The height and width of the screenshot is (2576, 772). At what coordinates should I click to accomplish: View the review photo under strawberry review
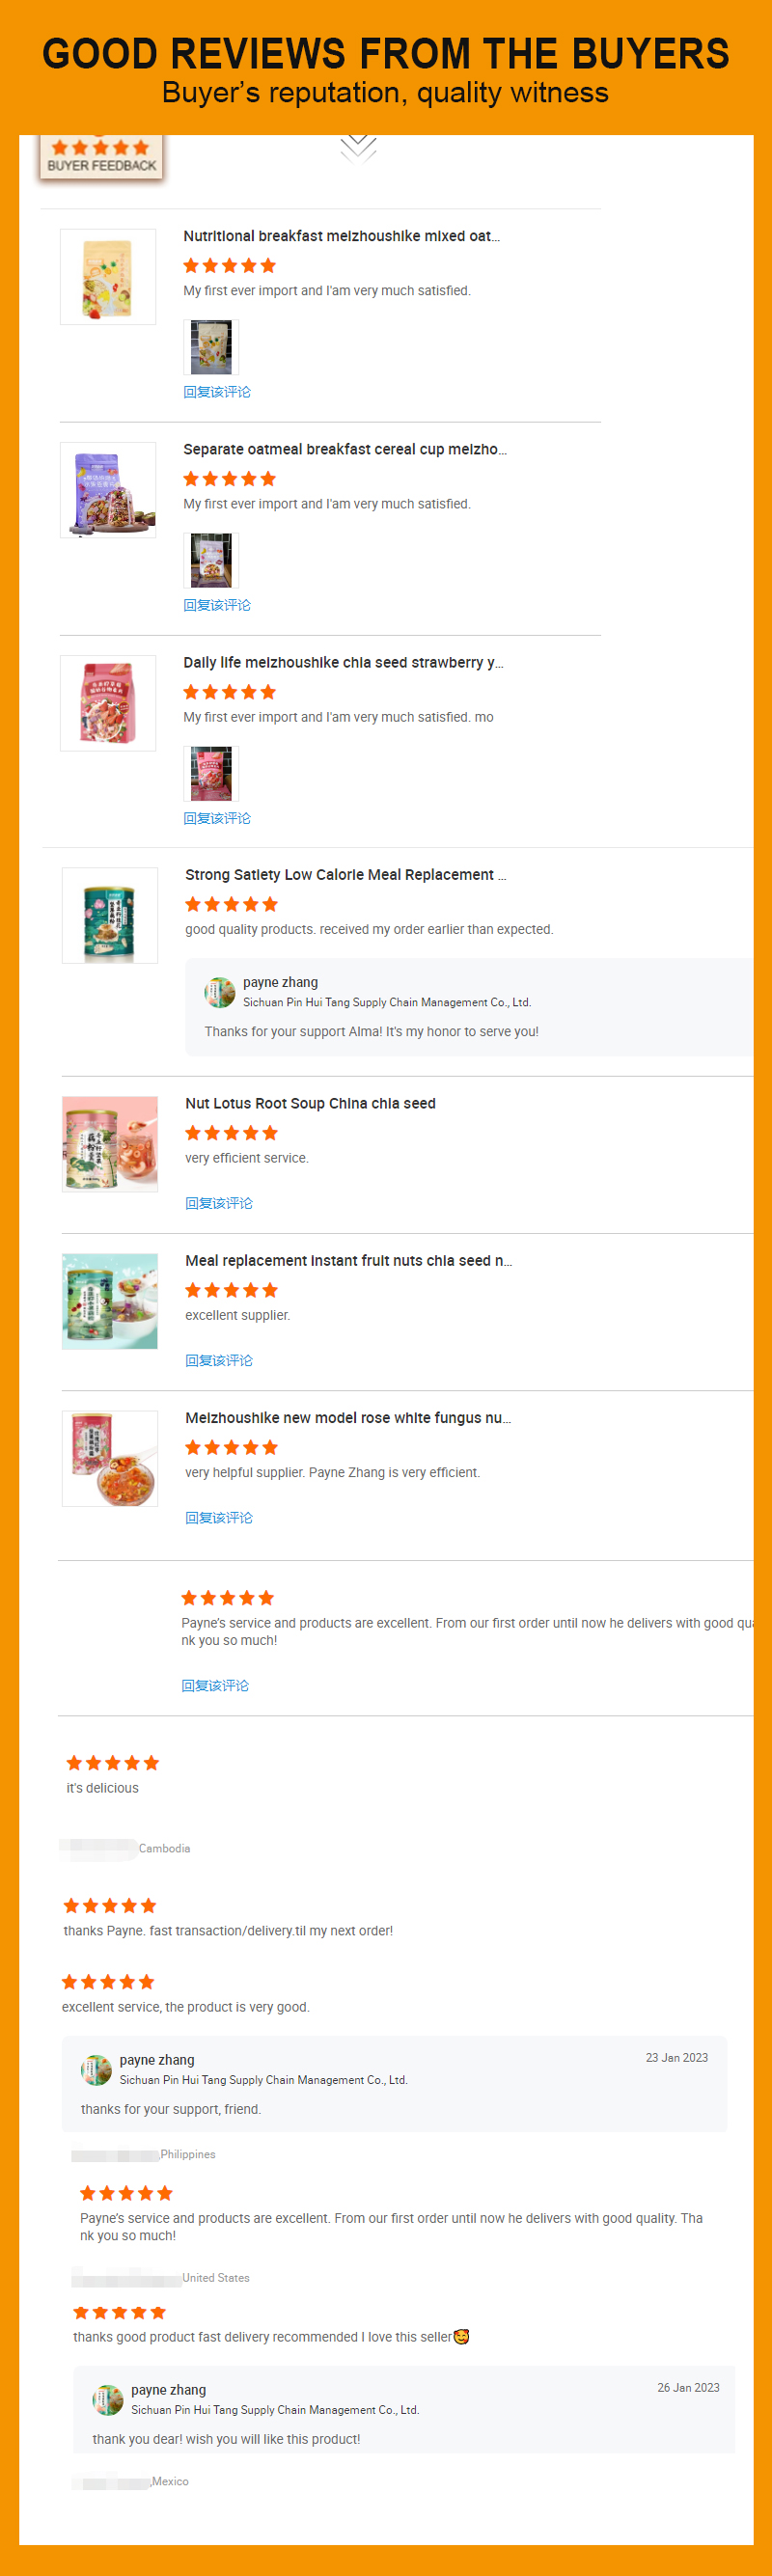click(x=211, y=773)
